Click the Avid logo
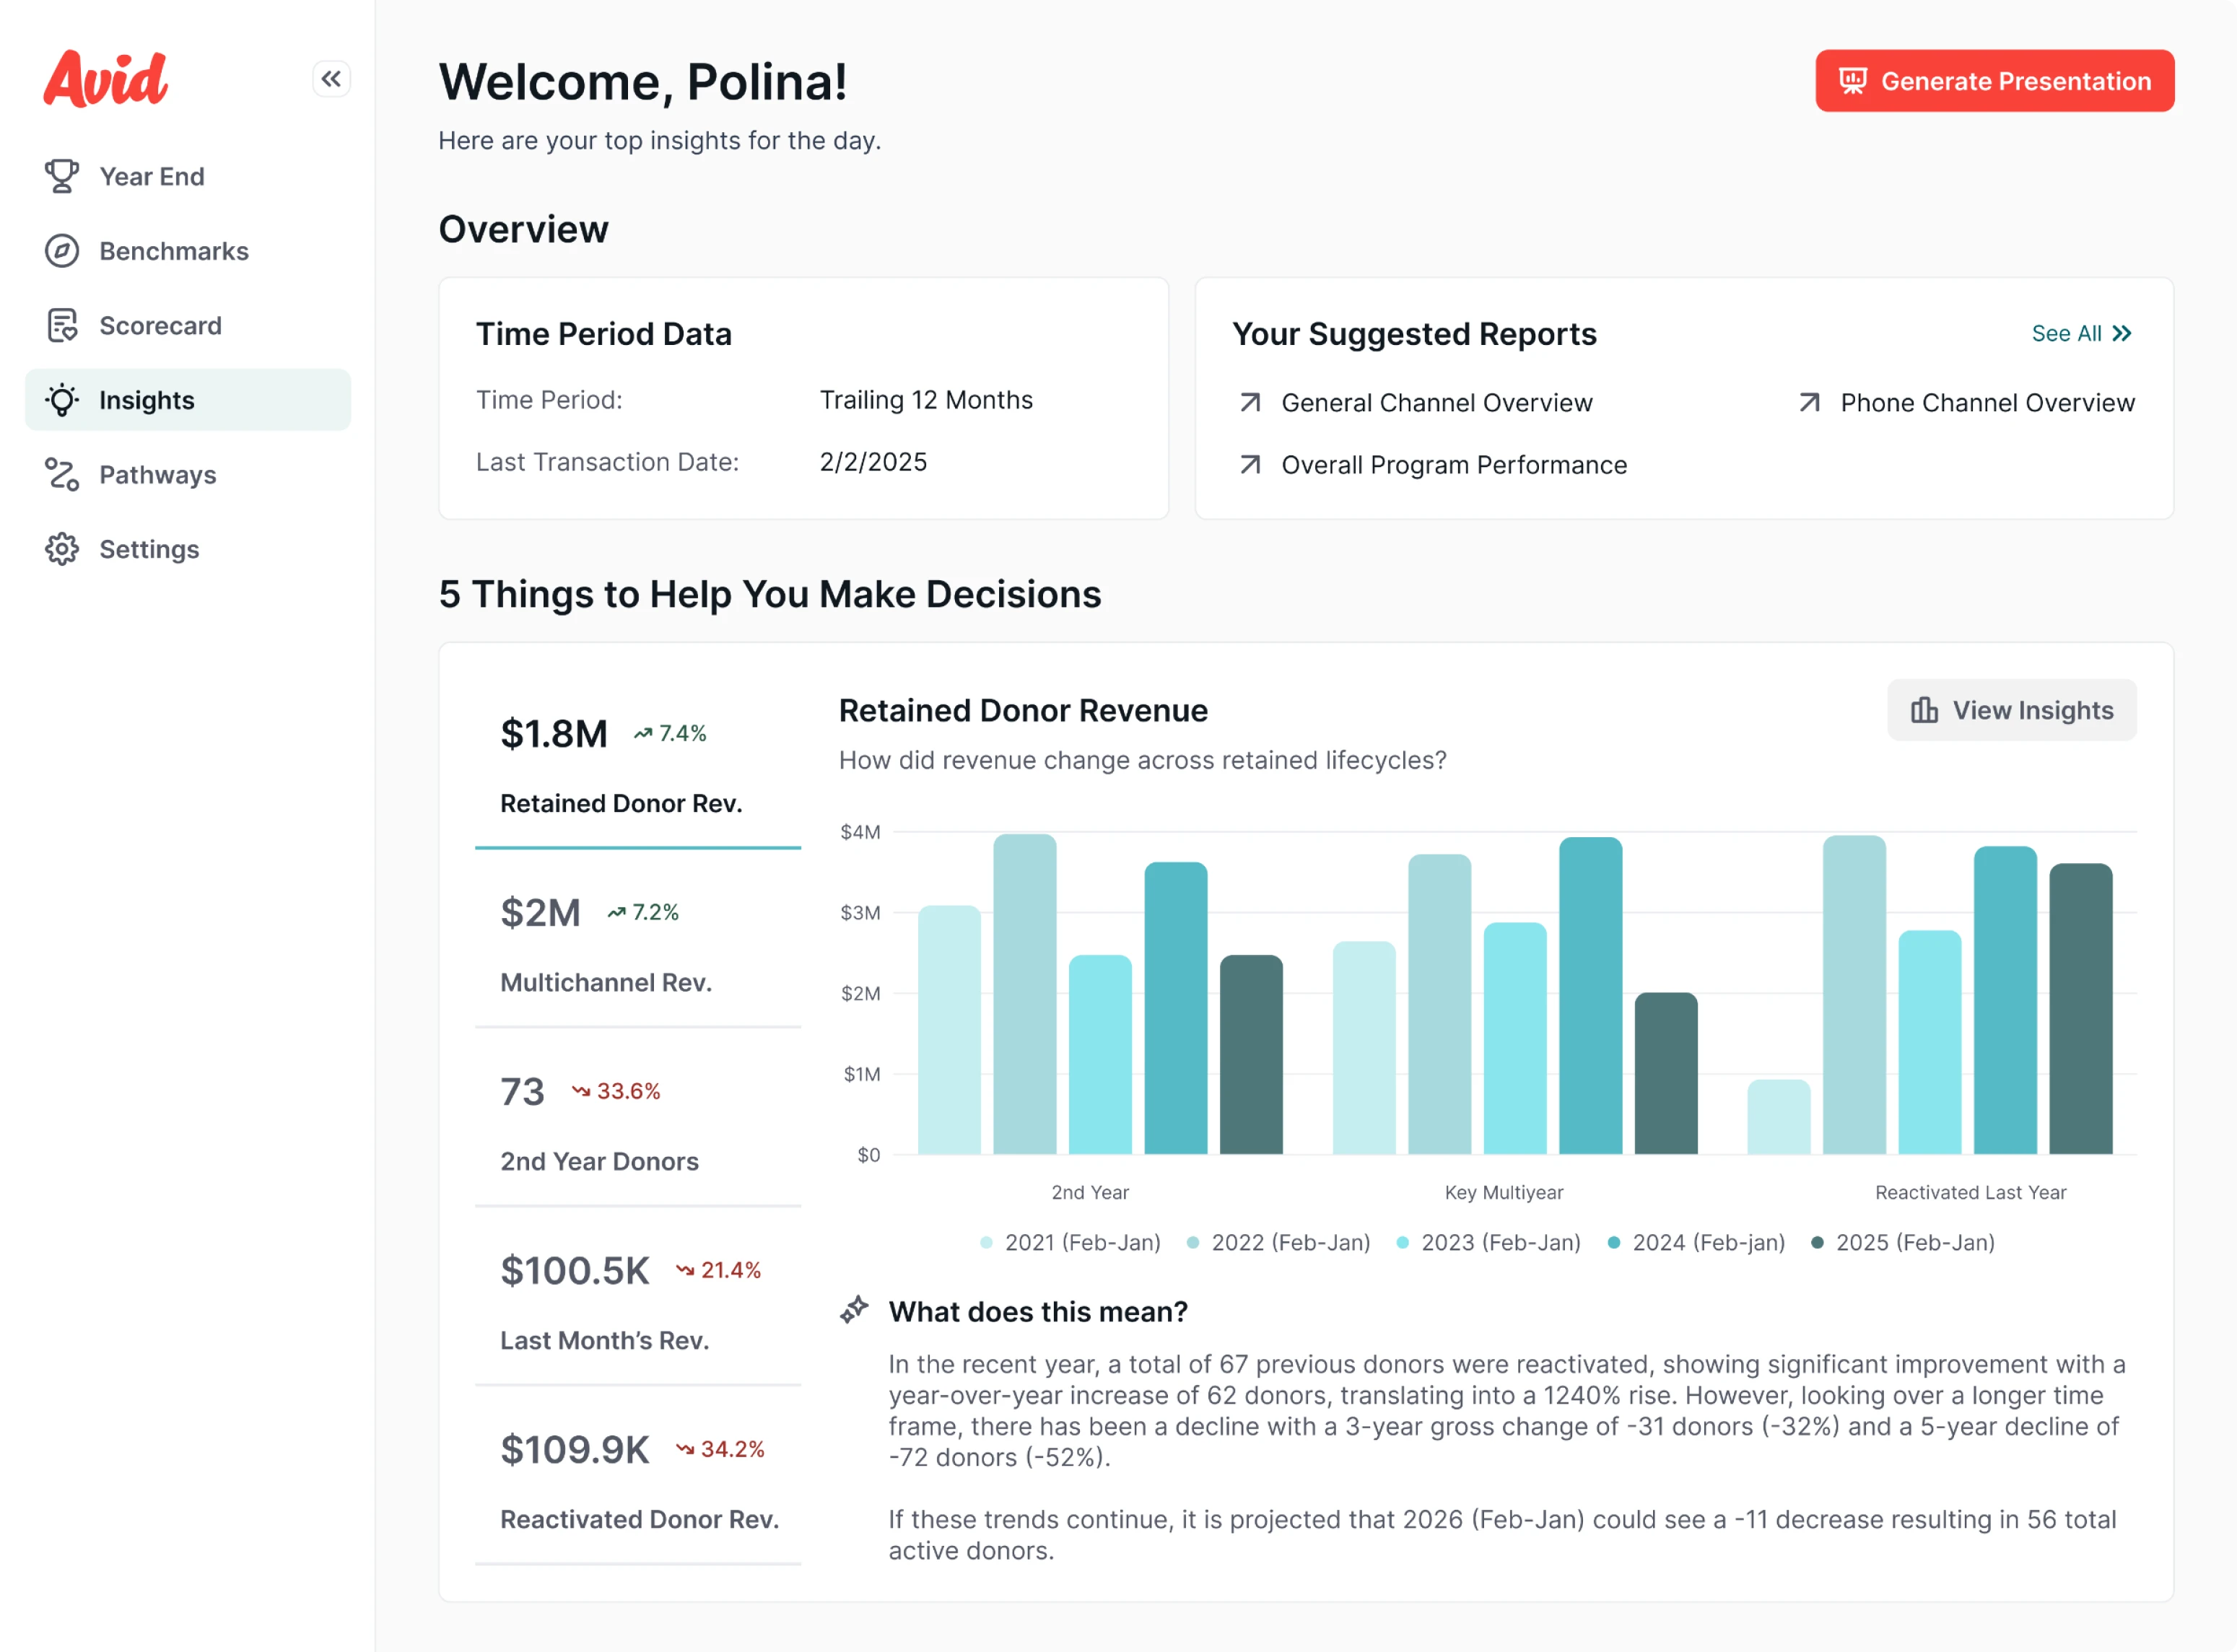Viewport: 2237px width, 1652px height. click(x=106, y=79)
